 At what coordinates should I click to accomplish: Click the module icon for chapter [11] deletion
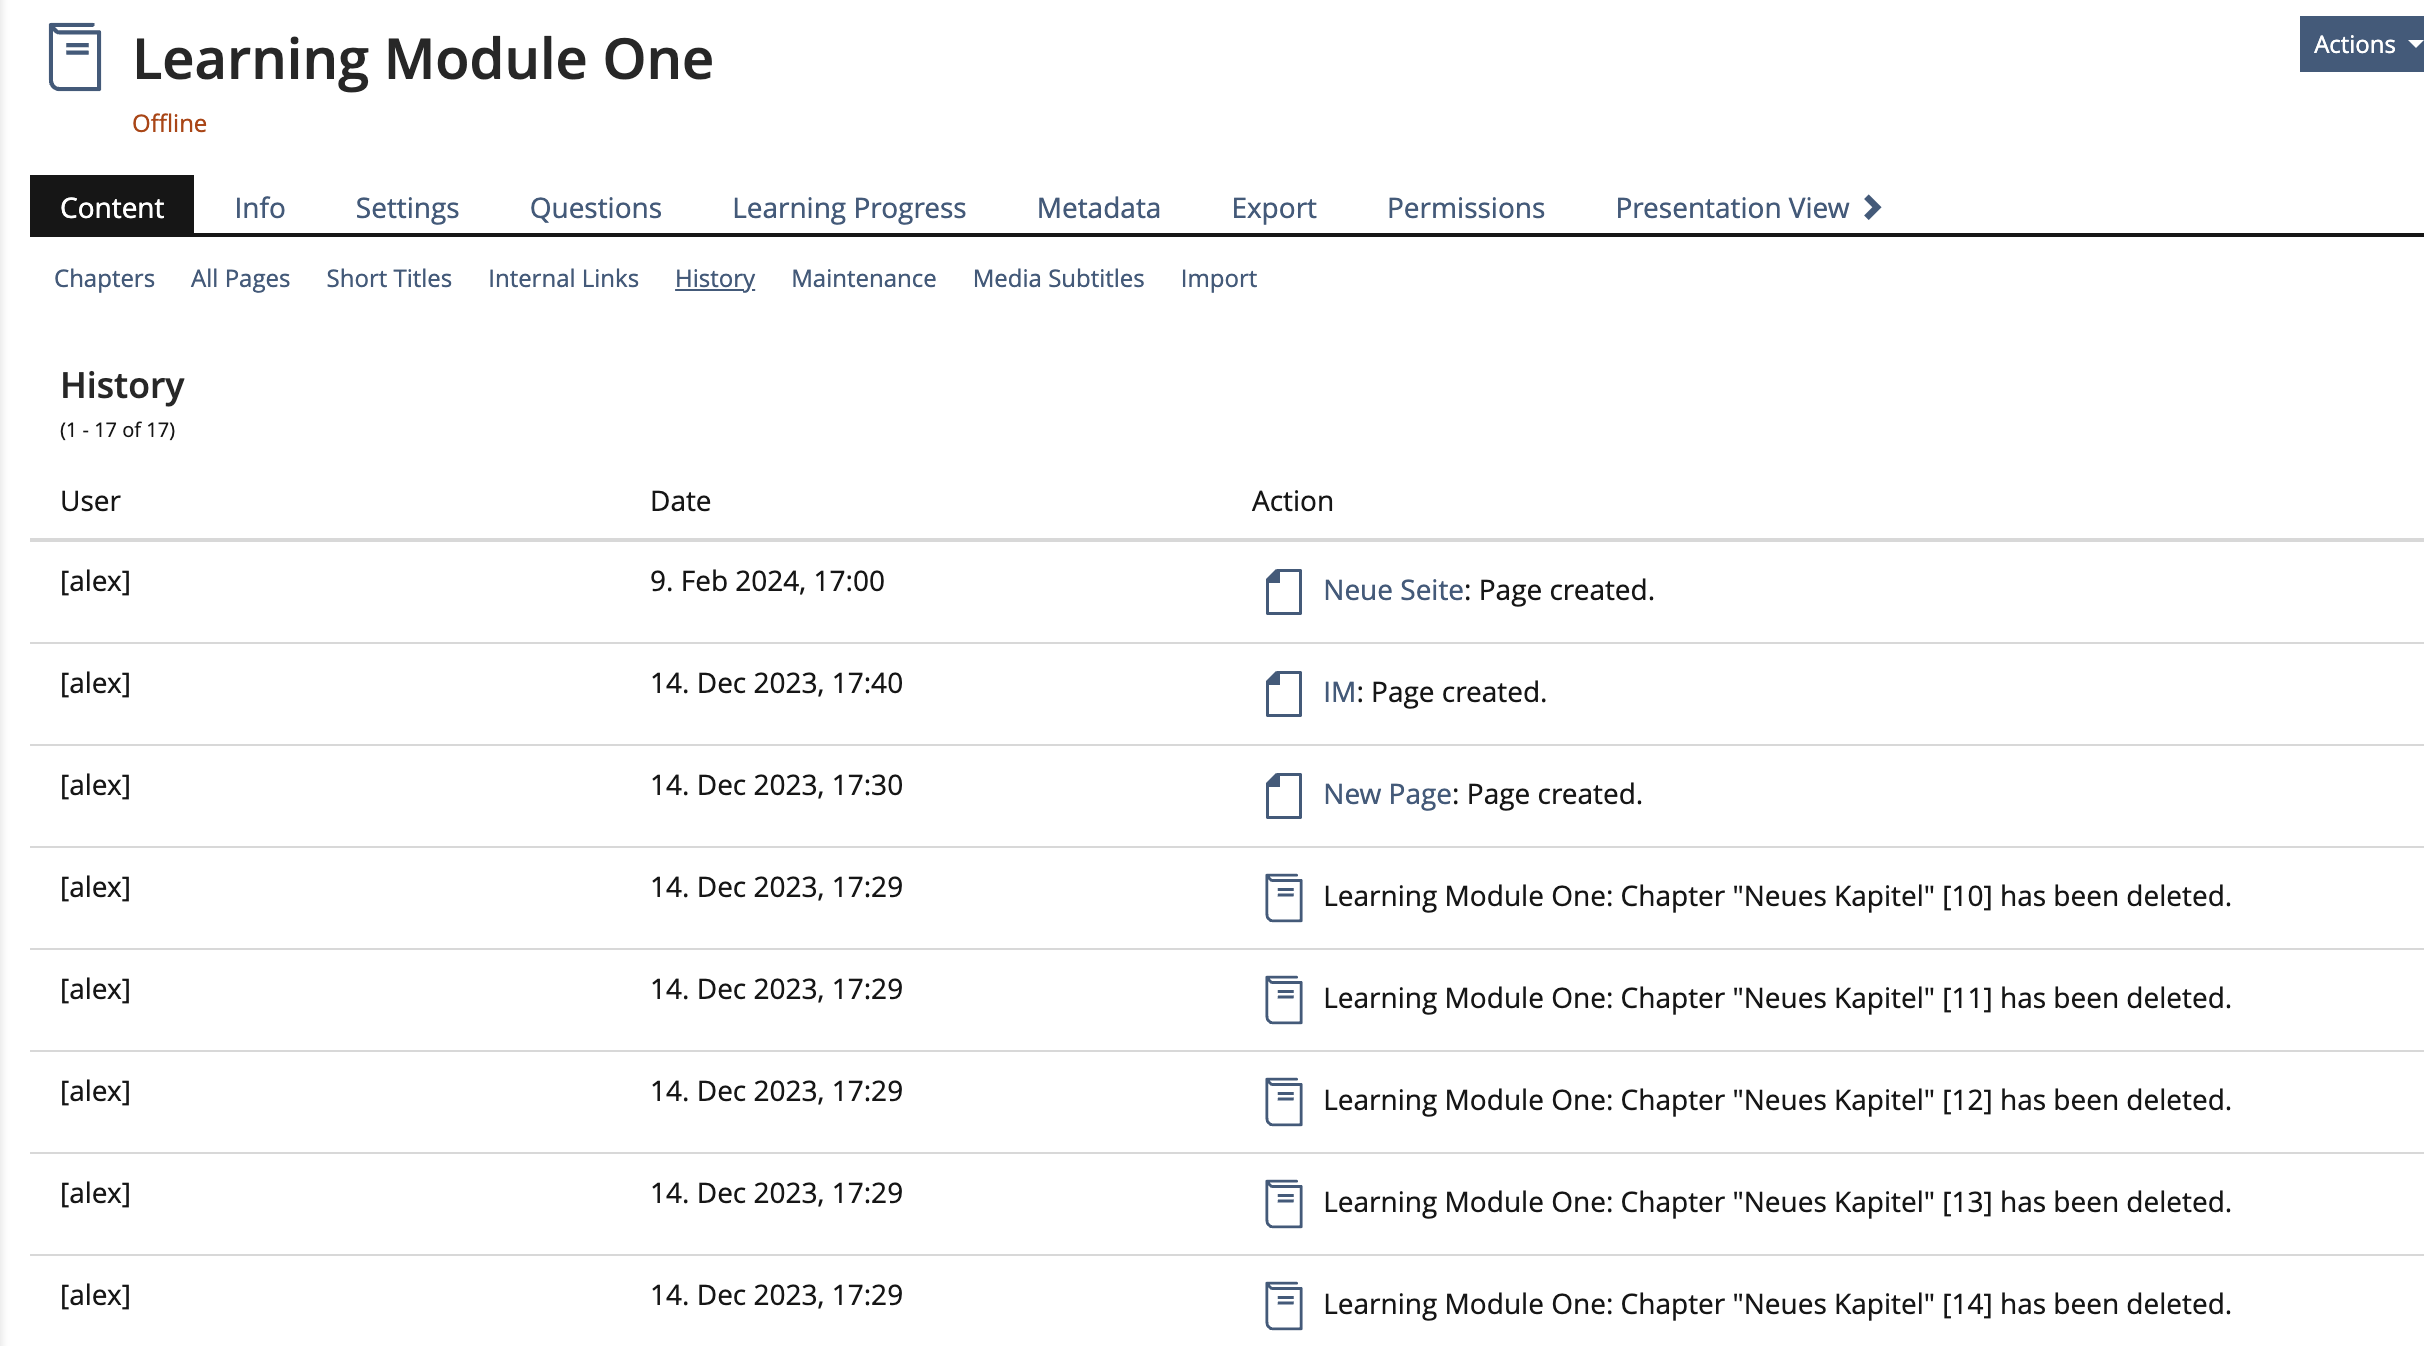(x=1283, y=999)
